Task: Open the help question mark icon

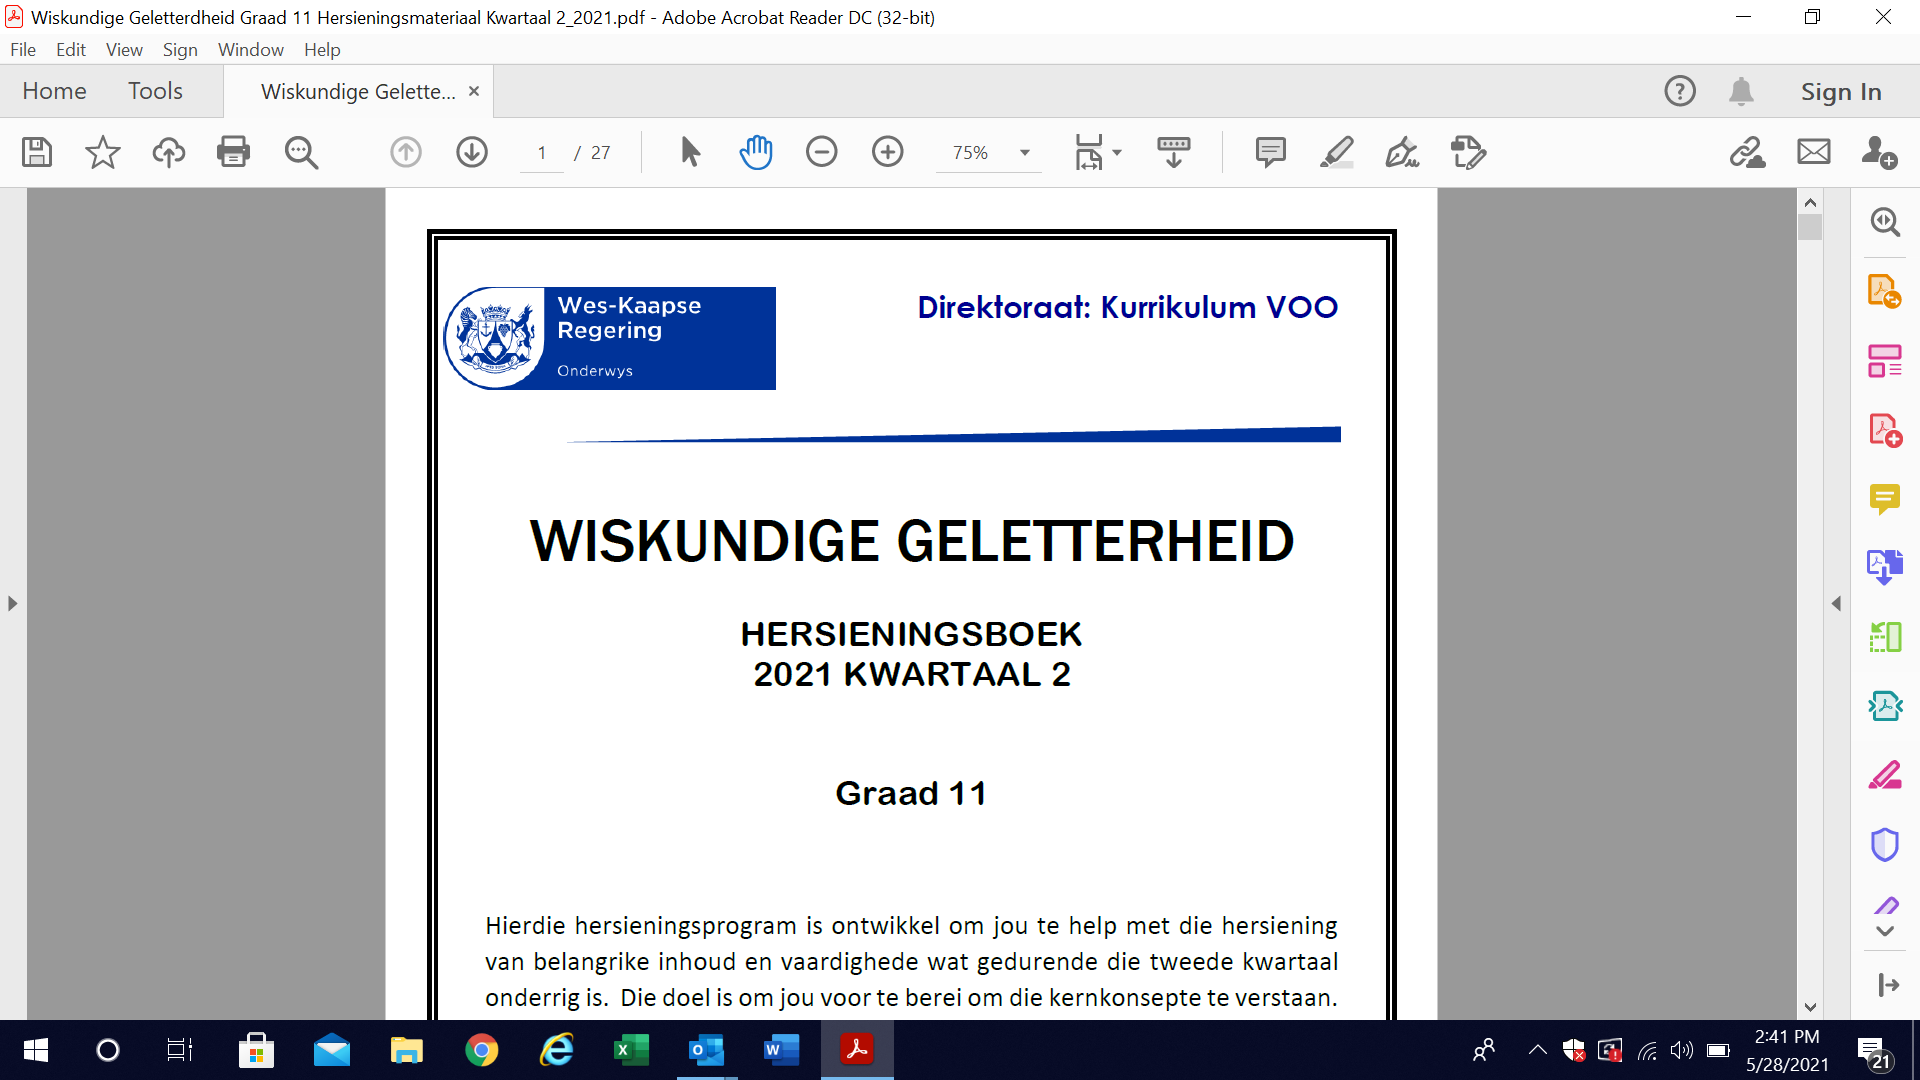Action: tap(1680, 91)
